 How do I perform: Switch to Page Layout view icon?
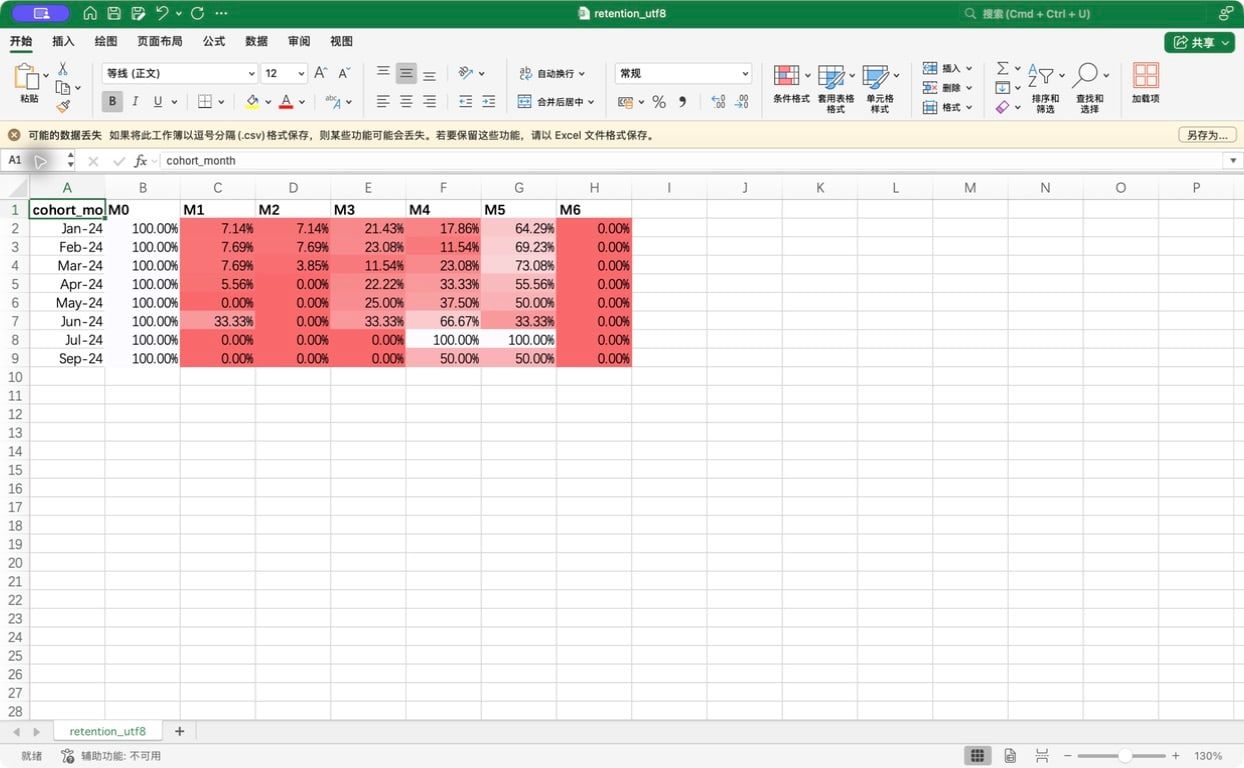tap(1010, 756)
